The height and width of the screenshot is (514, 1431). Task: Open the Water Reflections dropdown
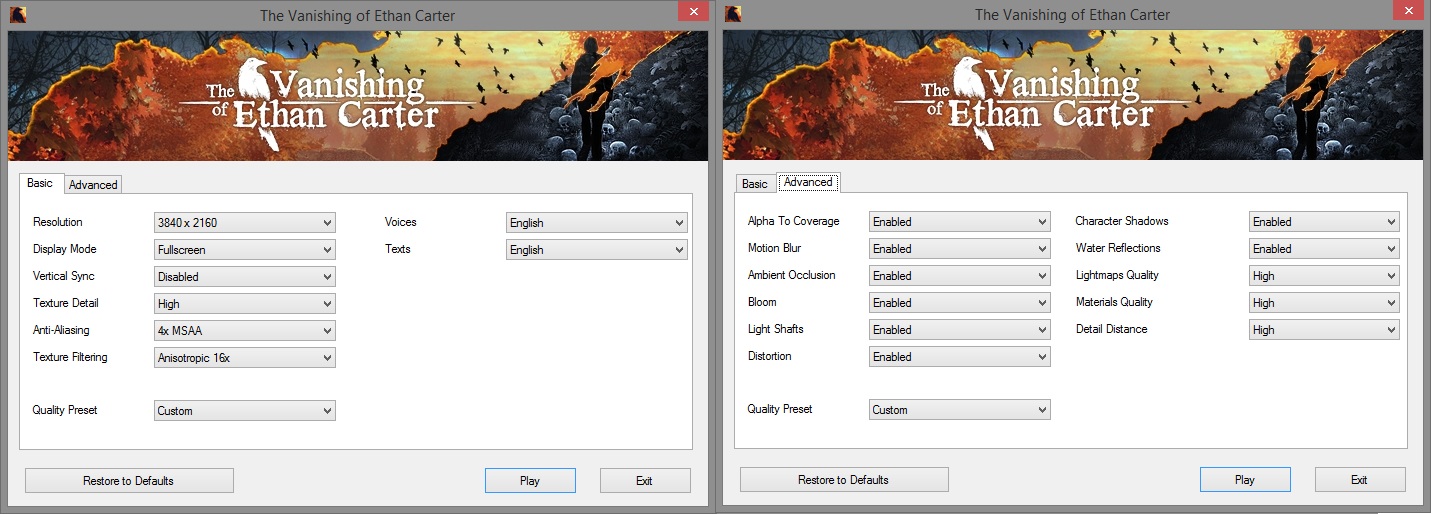click(1324, 248)
